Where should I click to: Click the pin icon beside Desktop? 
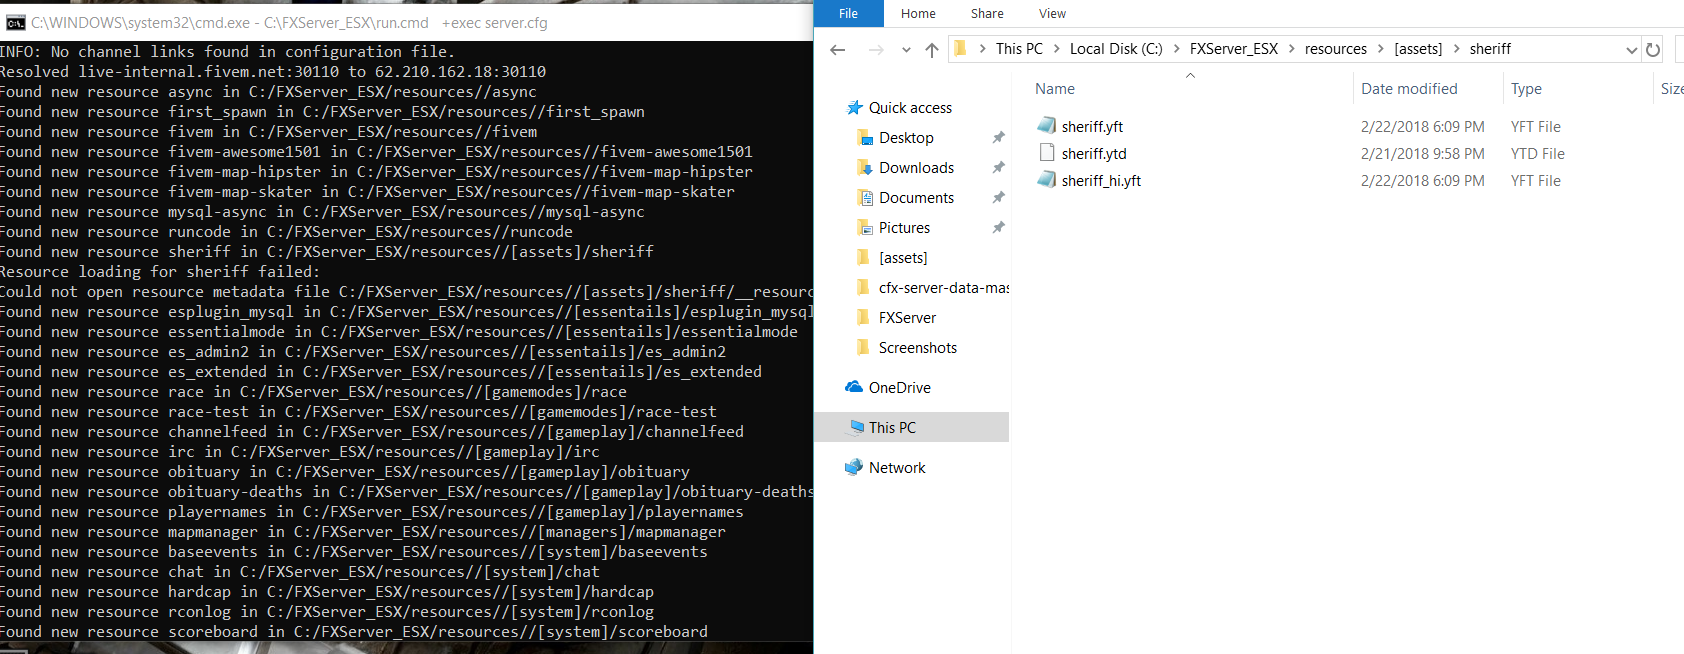click(x=998, y=137)
